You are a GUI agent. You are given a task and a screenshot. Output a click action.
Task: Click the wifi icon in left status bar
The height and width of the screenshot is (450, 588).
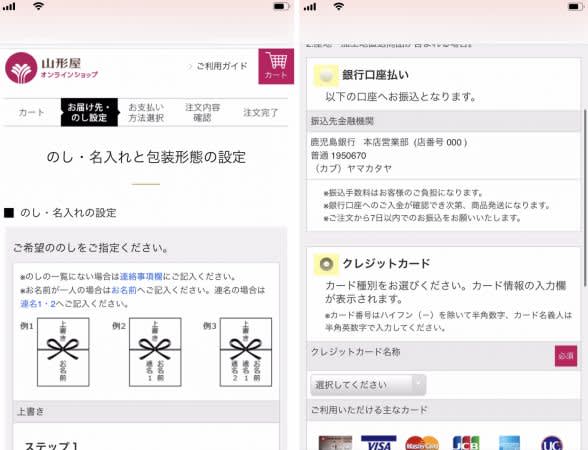click(38, 6)
